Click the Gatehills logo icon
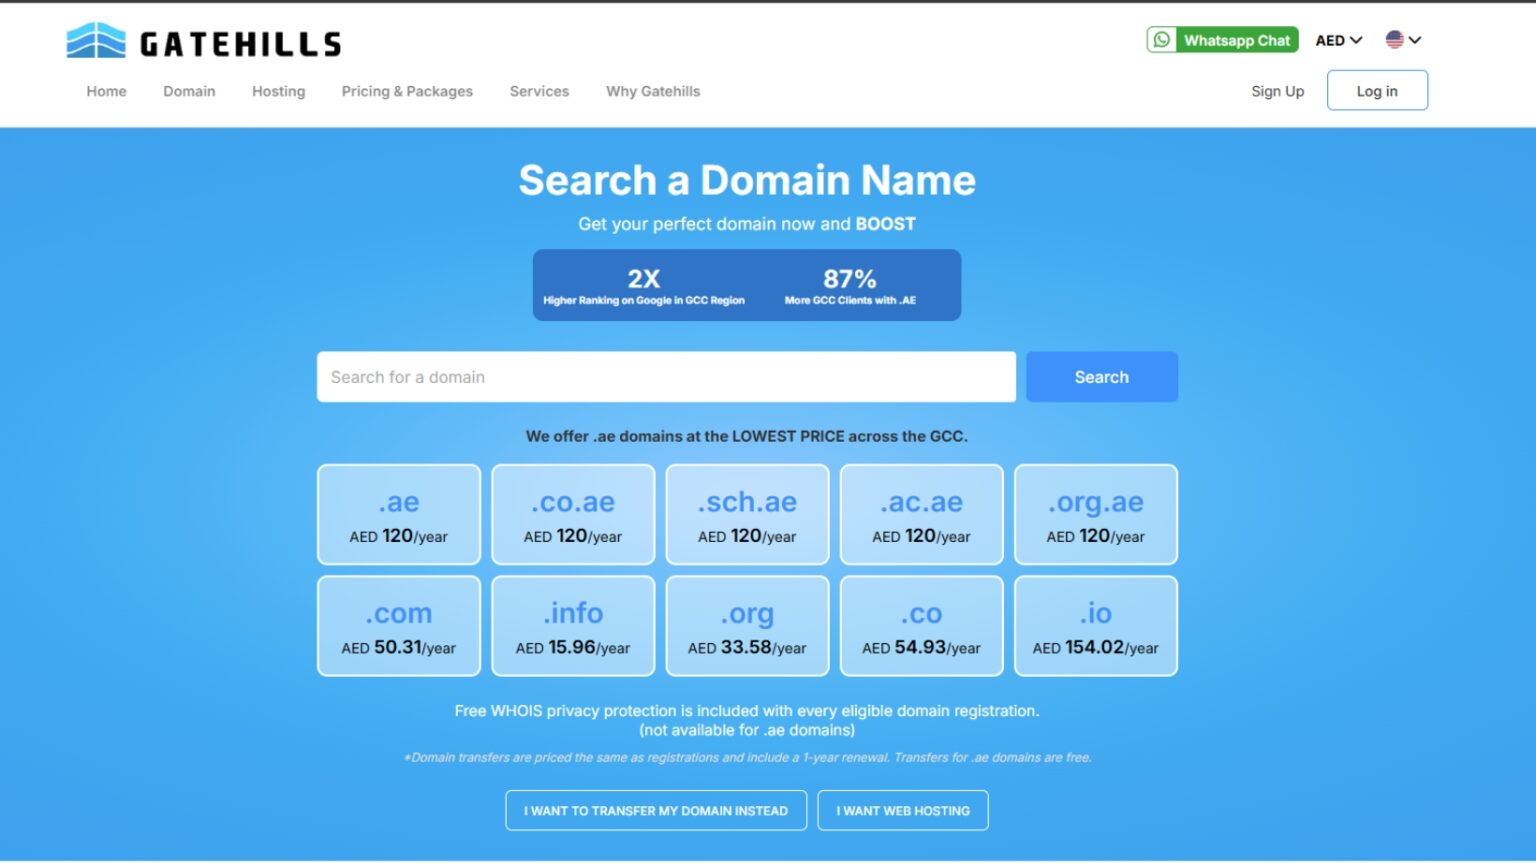 [x=96, y=41]
